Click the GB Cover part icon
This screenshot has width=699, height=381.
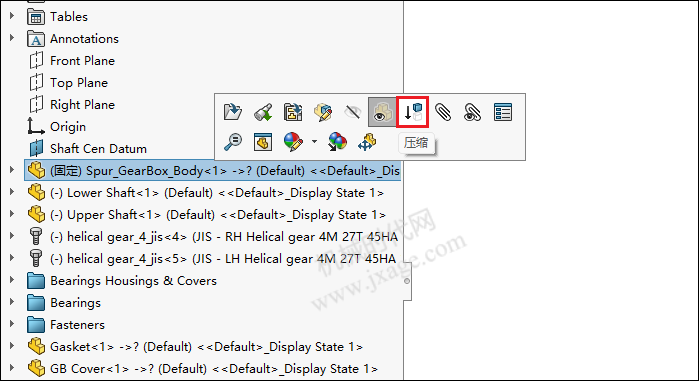[x=36, y=369]
